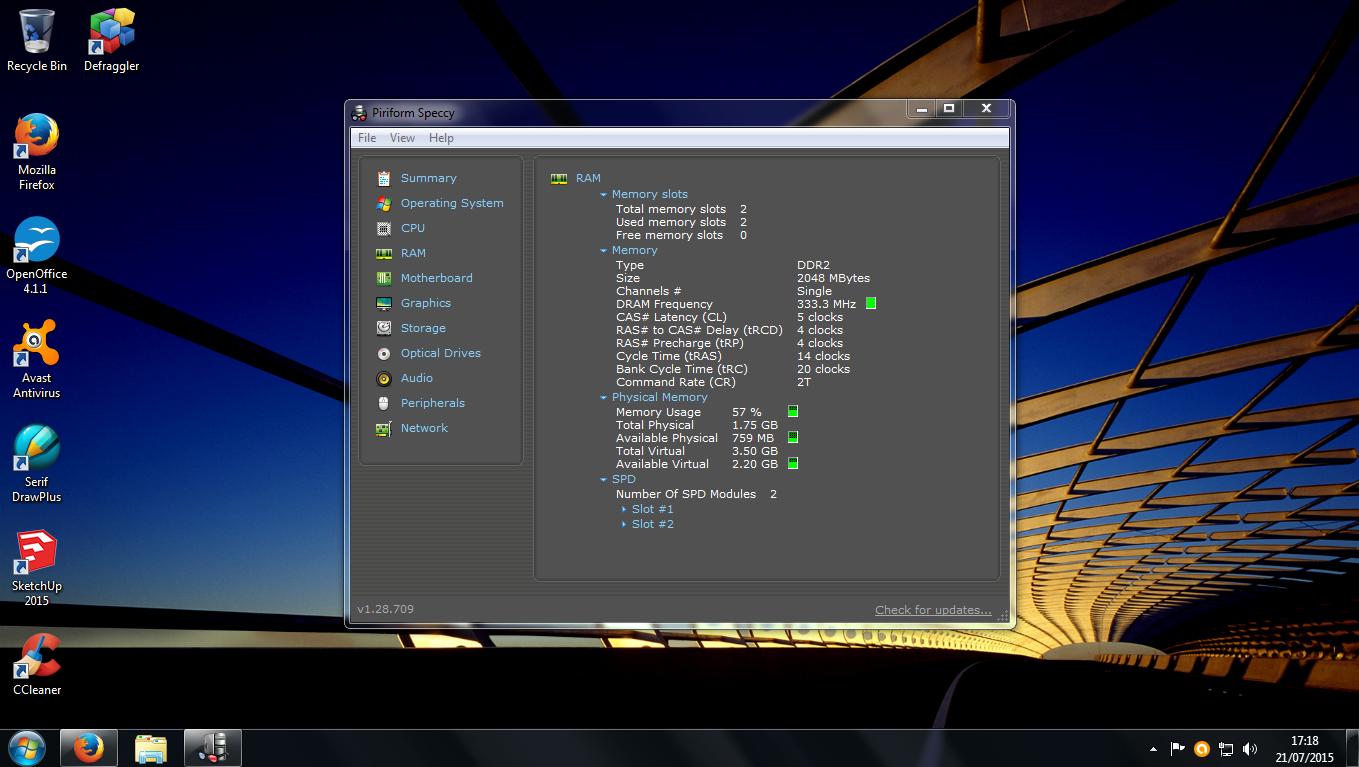Click Firefox icon on the taskbar

(x=89, y=748)
